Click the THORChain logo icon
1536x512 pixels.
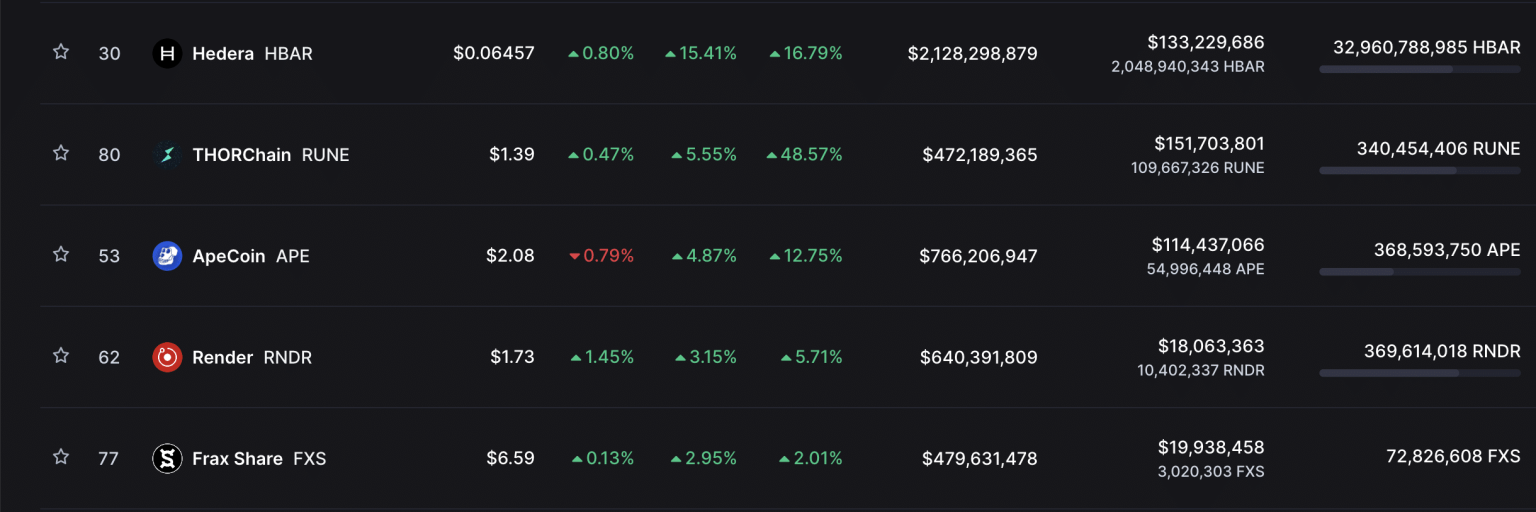point(167,155)
